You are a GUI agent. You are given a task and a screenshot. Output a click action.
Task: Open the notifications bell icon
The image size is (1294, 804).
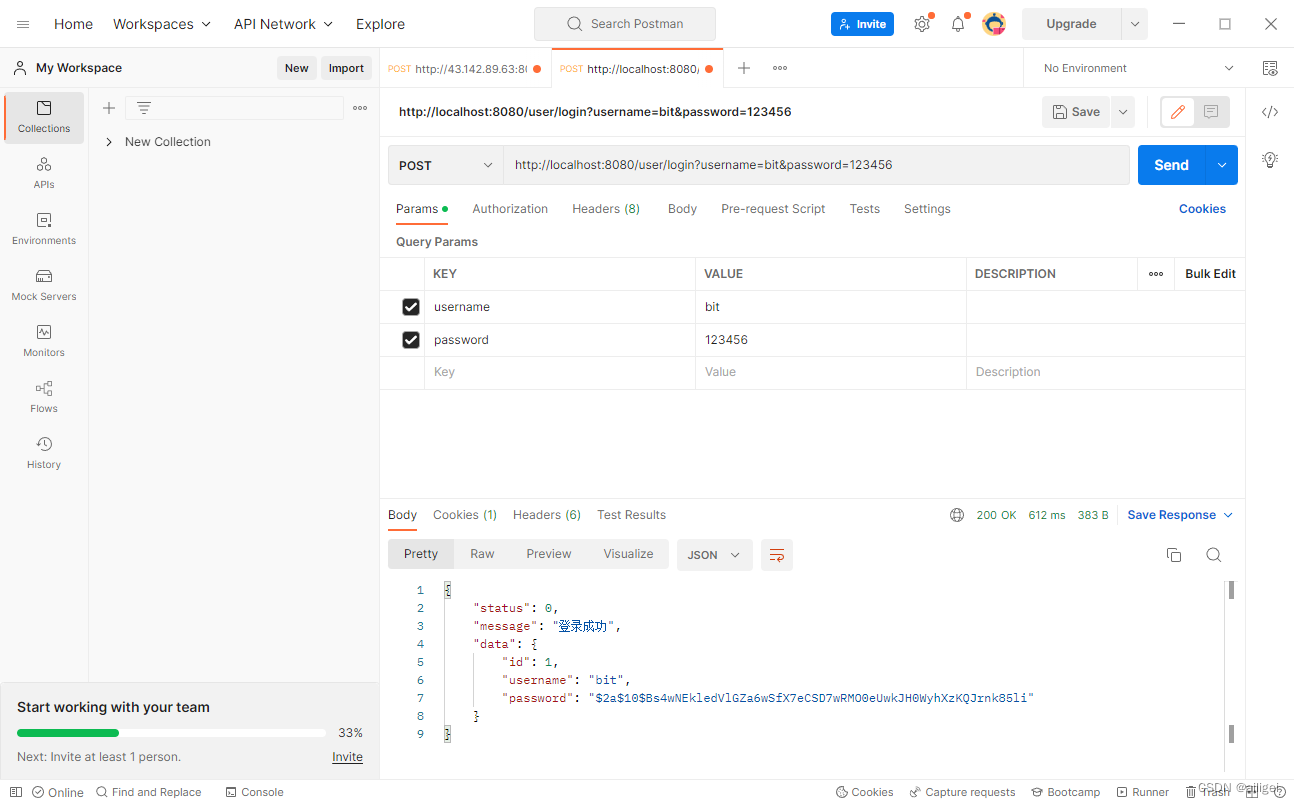958,24
